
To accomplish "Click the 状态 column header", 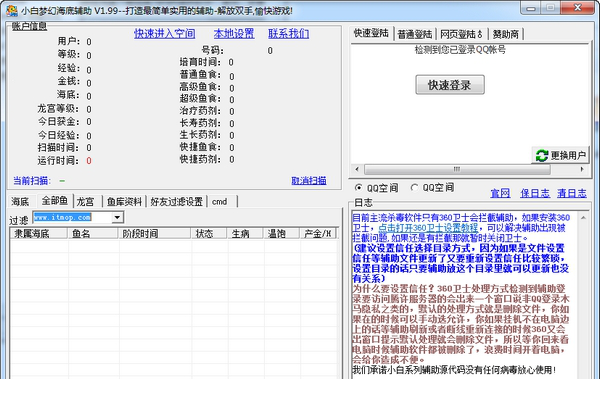I will [x=209, y=233].
